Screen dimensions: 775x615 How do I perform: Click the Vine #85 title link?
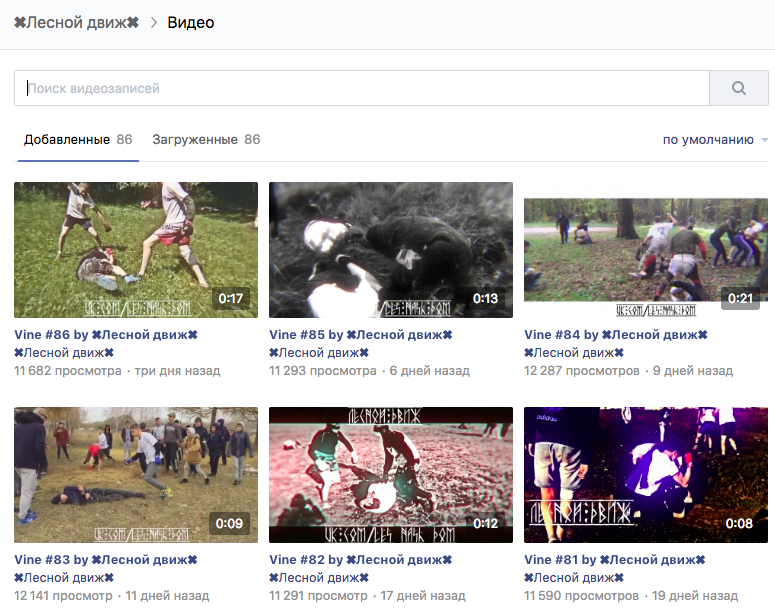point(361,335)
